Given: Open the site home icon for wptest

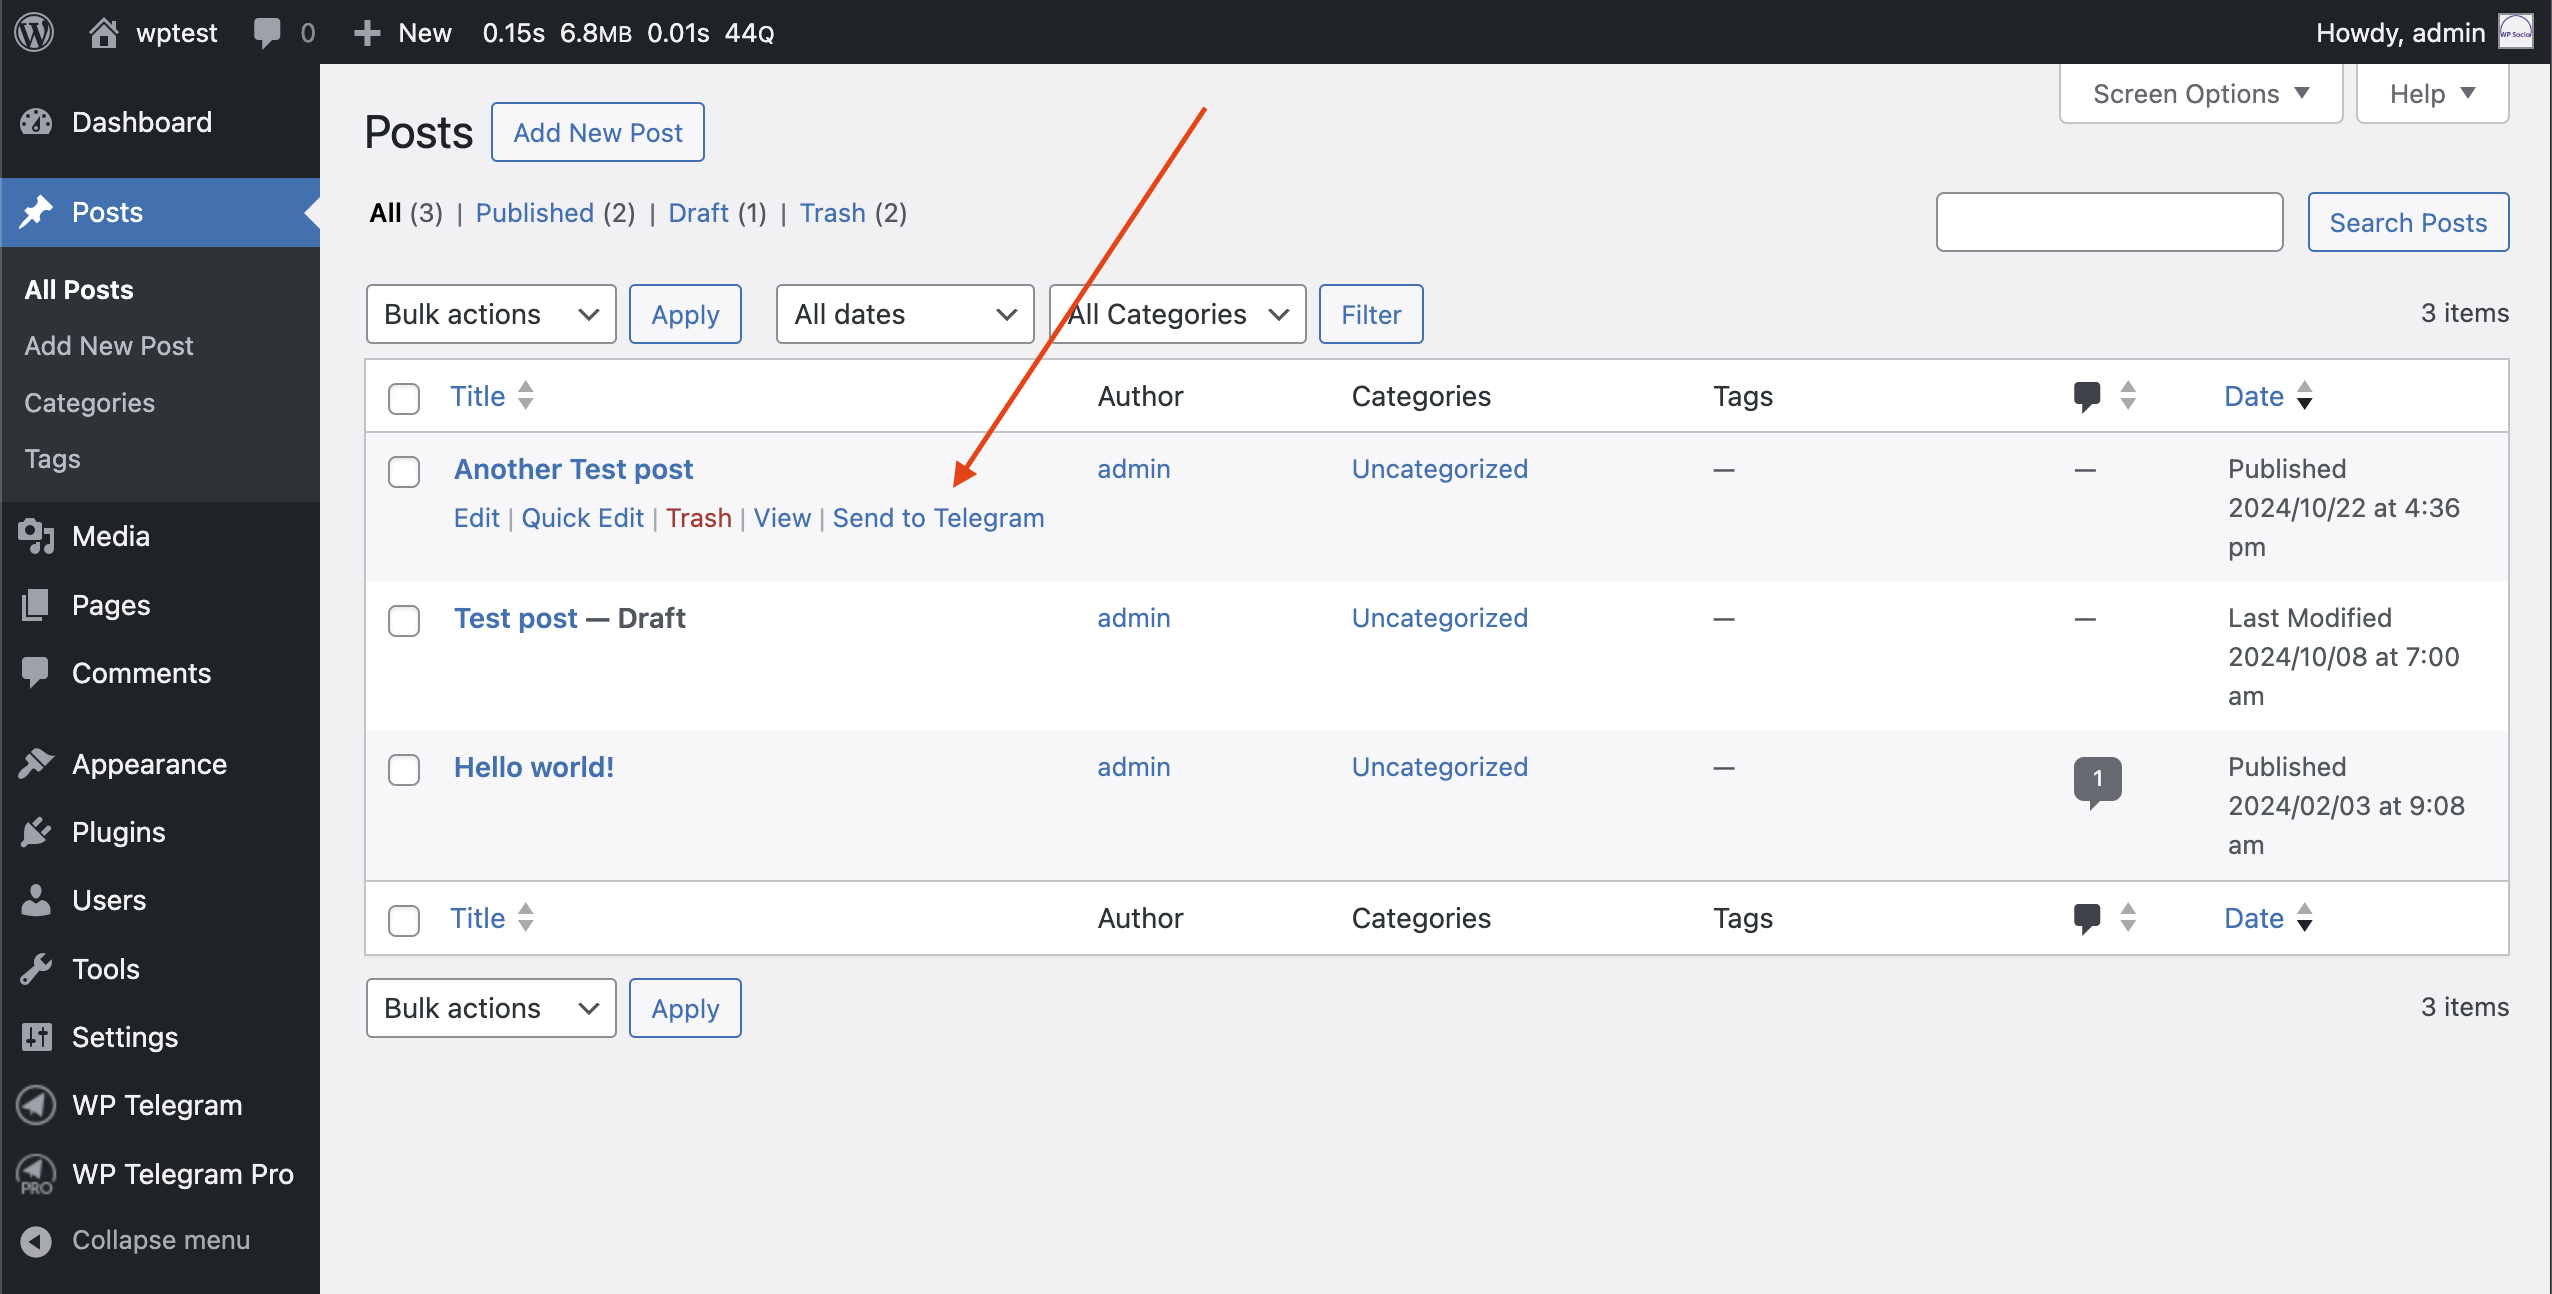Looking at the screenshot, I should [x=103, y=32].
